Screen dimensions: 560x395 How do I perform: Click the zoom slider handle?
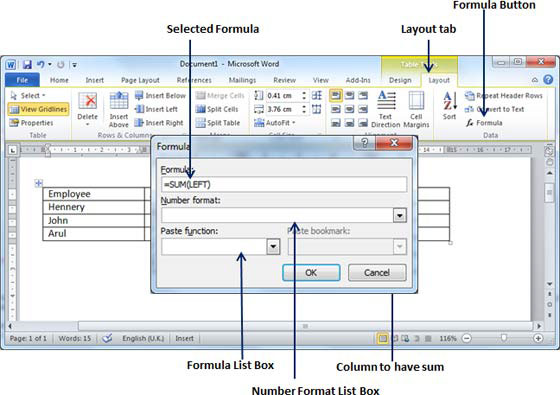504,338
